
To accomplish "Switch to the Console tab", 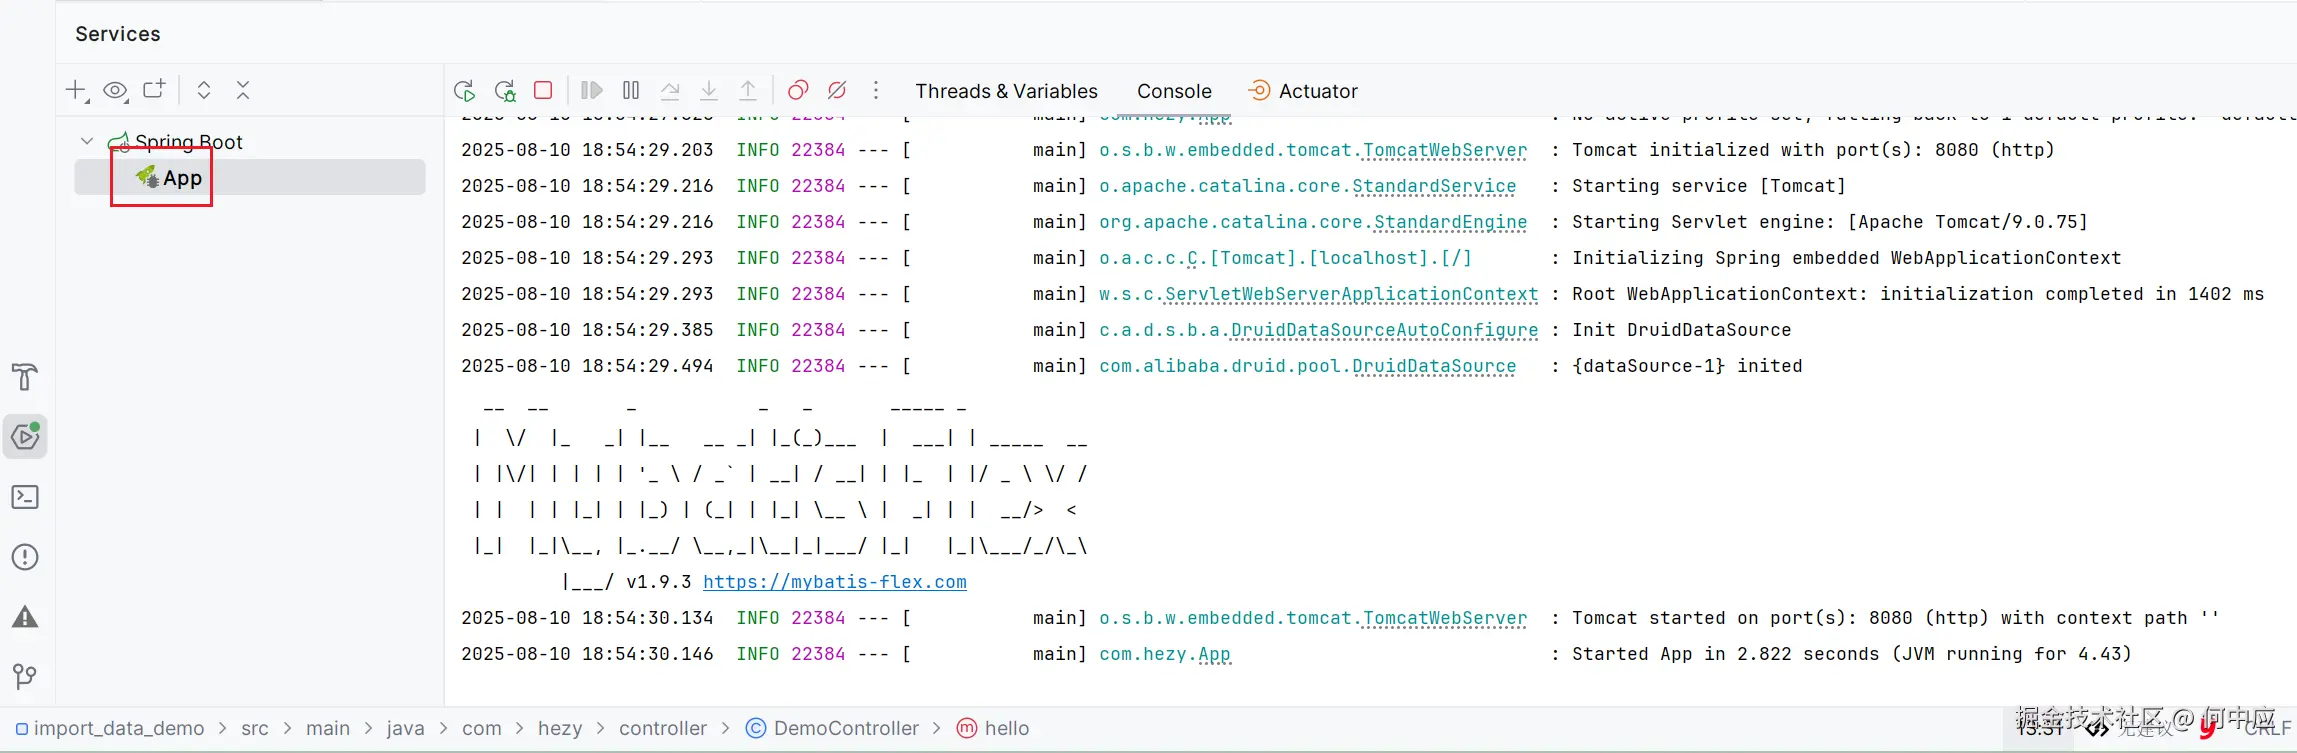I will pyautogui.click(x=1174, y=91).
